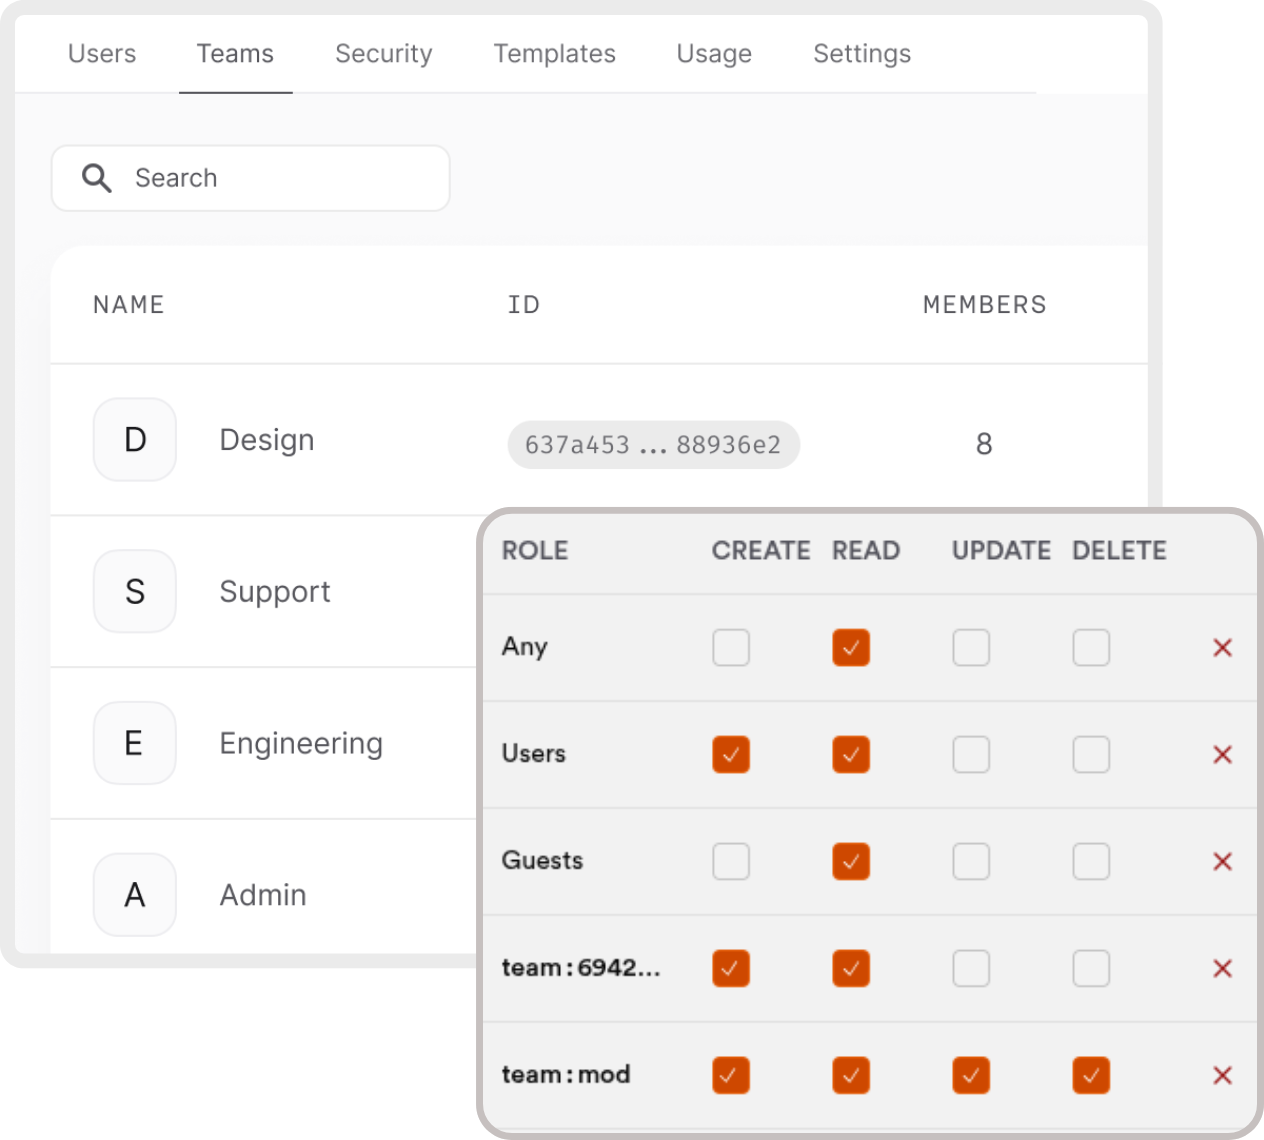The width and height of the screenshot is (1264, 1140).
Task: Switch to the Security tab
Action: pos(383,54)
